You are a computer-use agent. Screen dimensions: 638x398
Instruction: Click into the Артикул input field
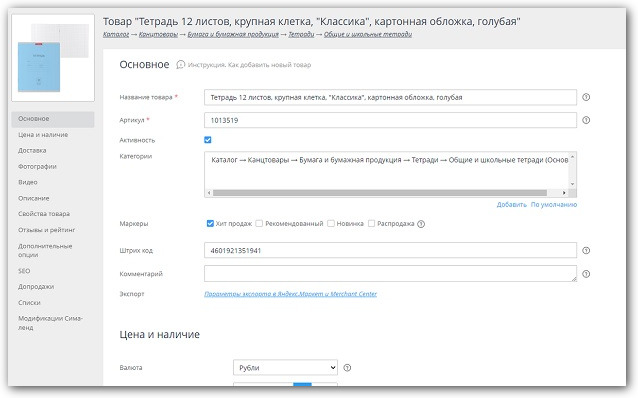click(390, 120)
